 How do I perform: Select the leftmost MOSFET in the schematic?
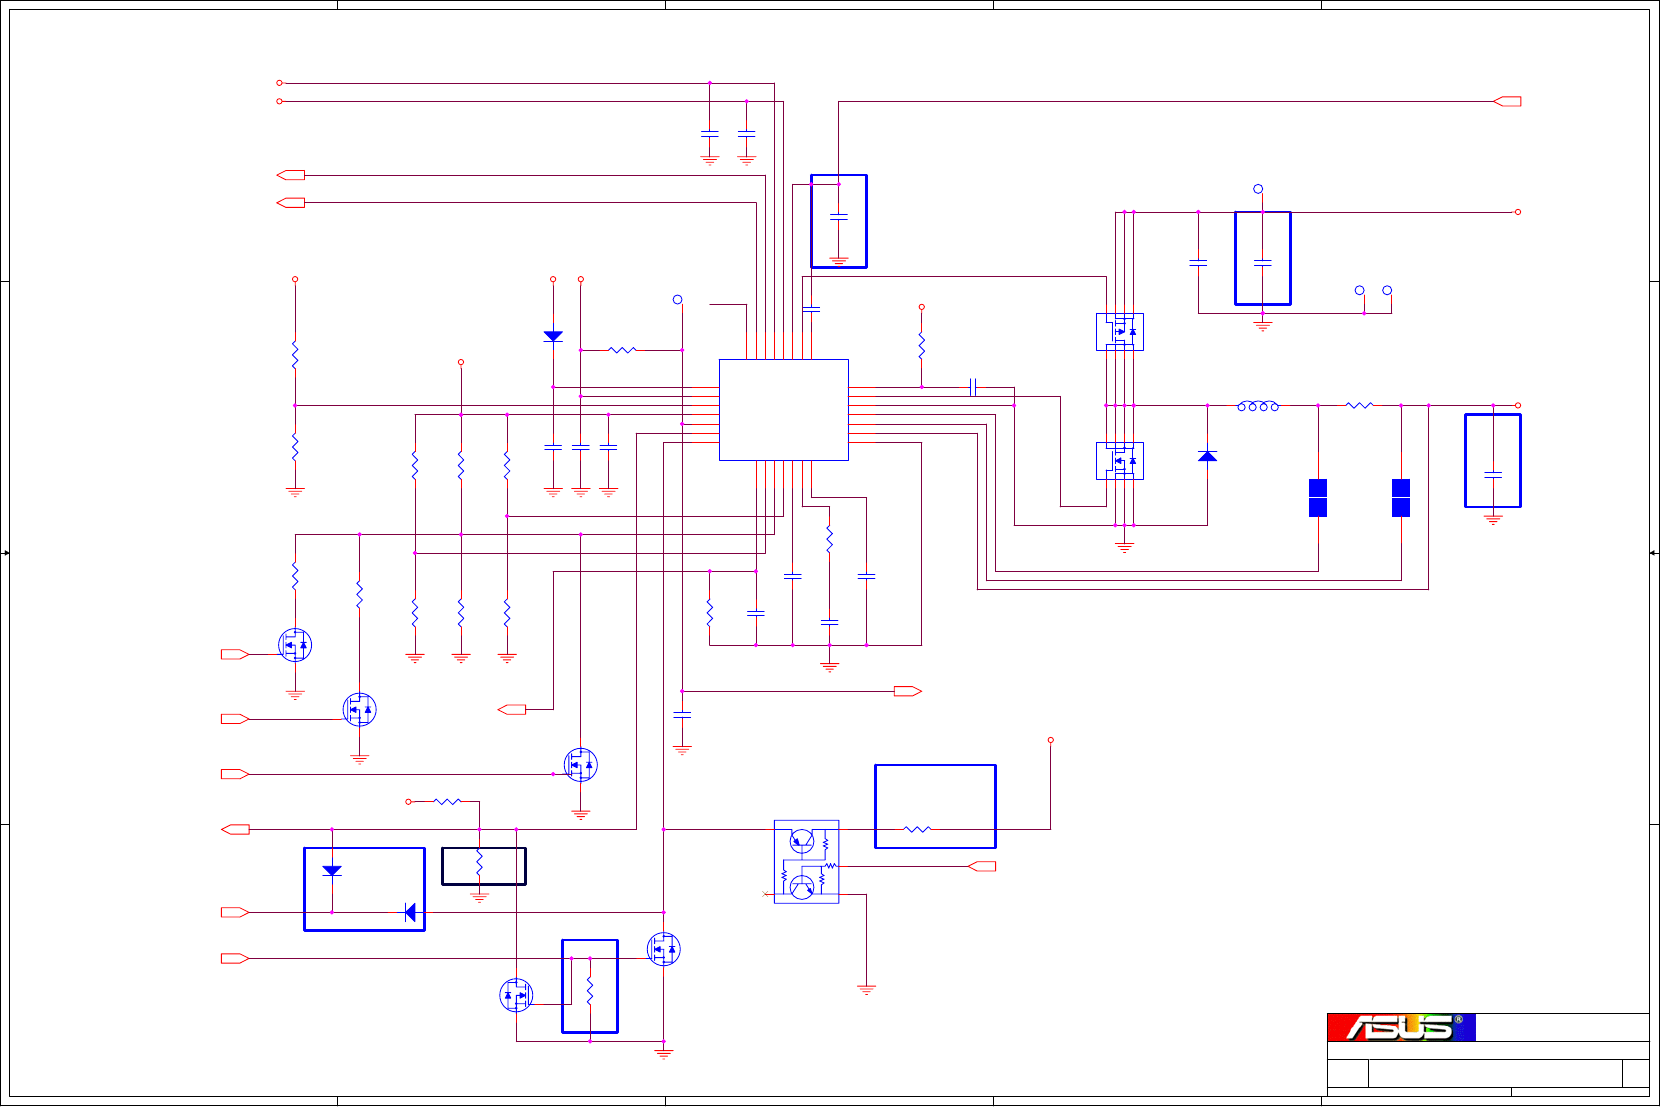point(295,645)
